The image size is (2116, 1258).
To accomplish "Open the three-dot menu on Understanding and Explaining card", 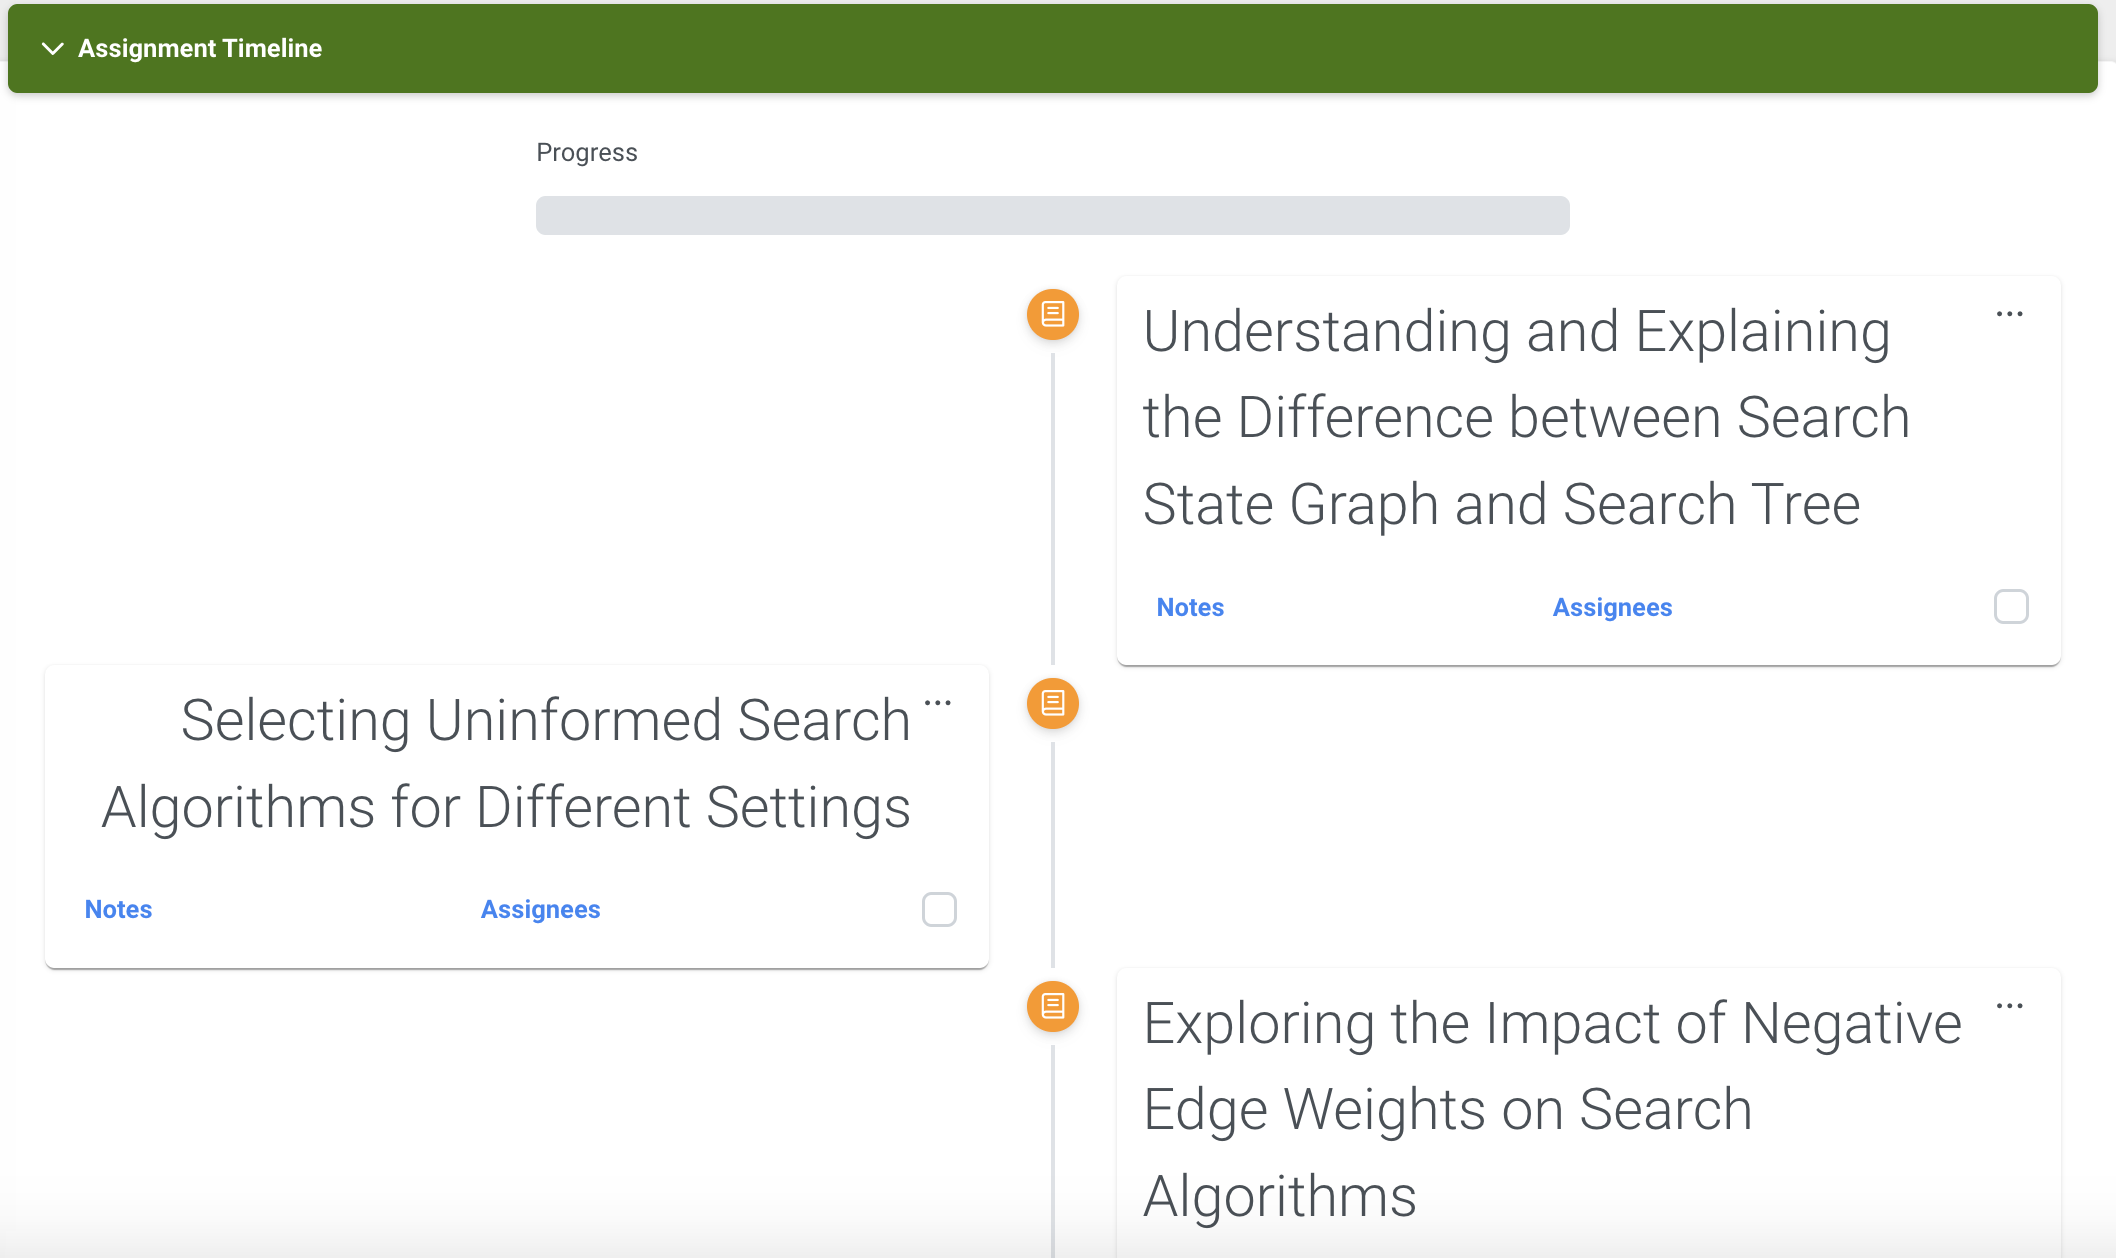I will (x=2010, y=314).
